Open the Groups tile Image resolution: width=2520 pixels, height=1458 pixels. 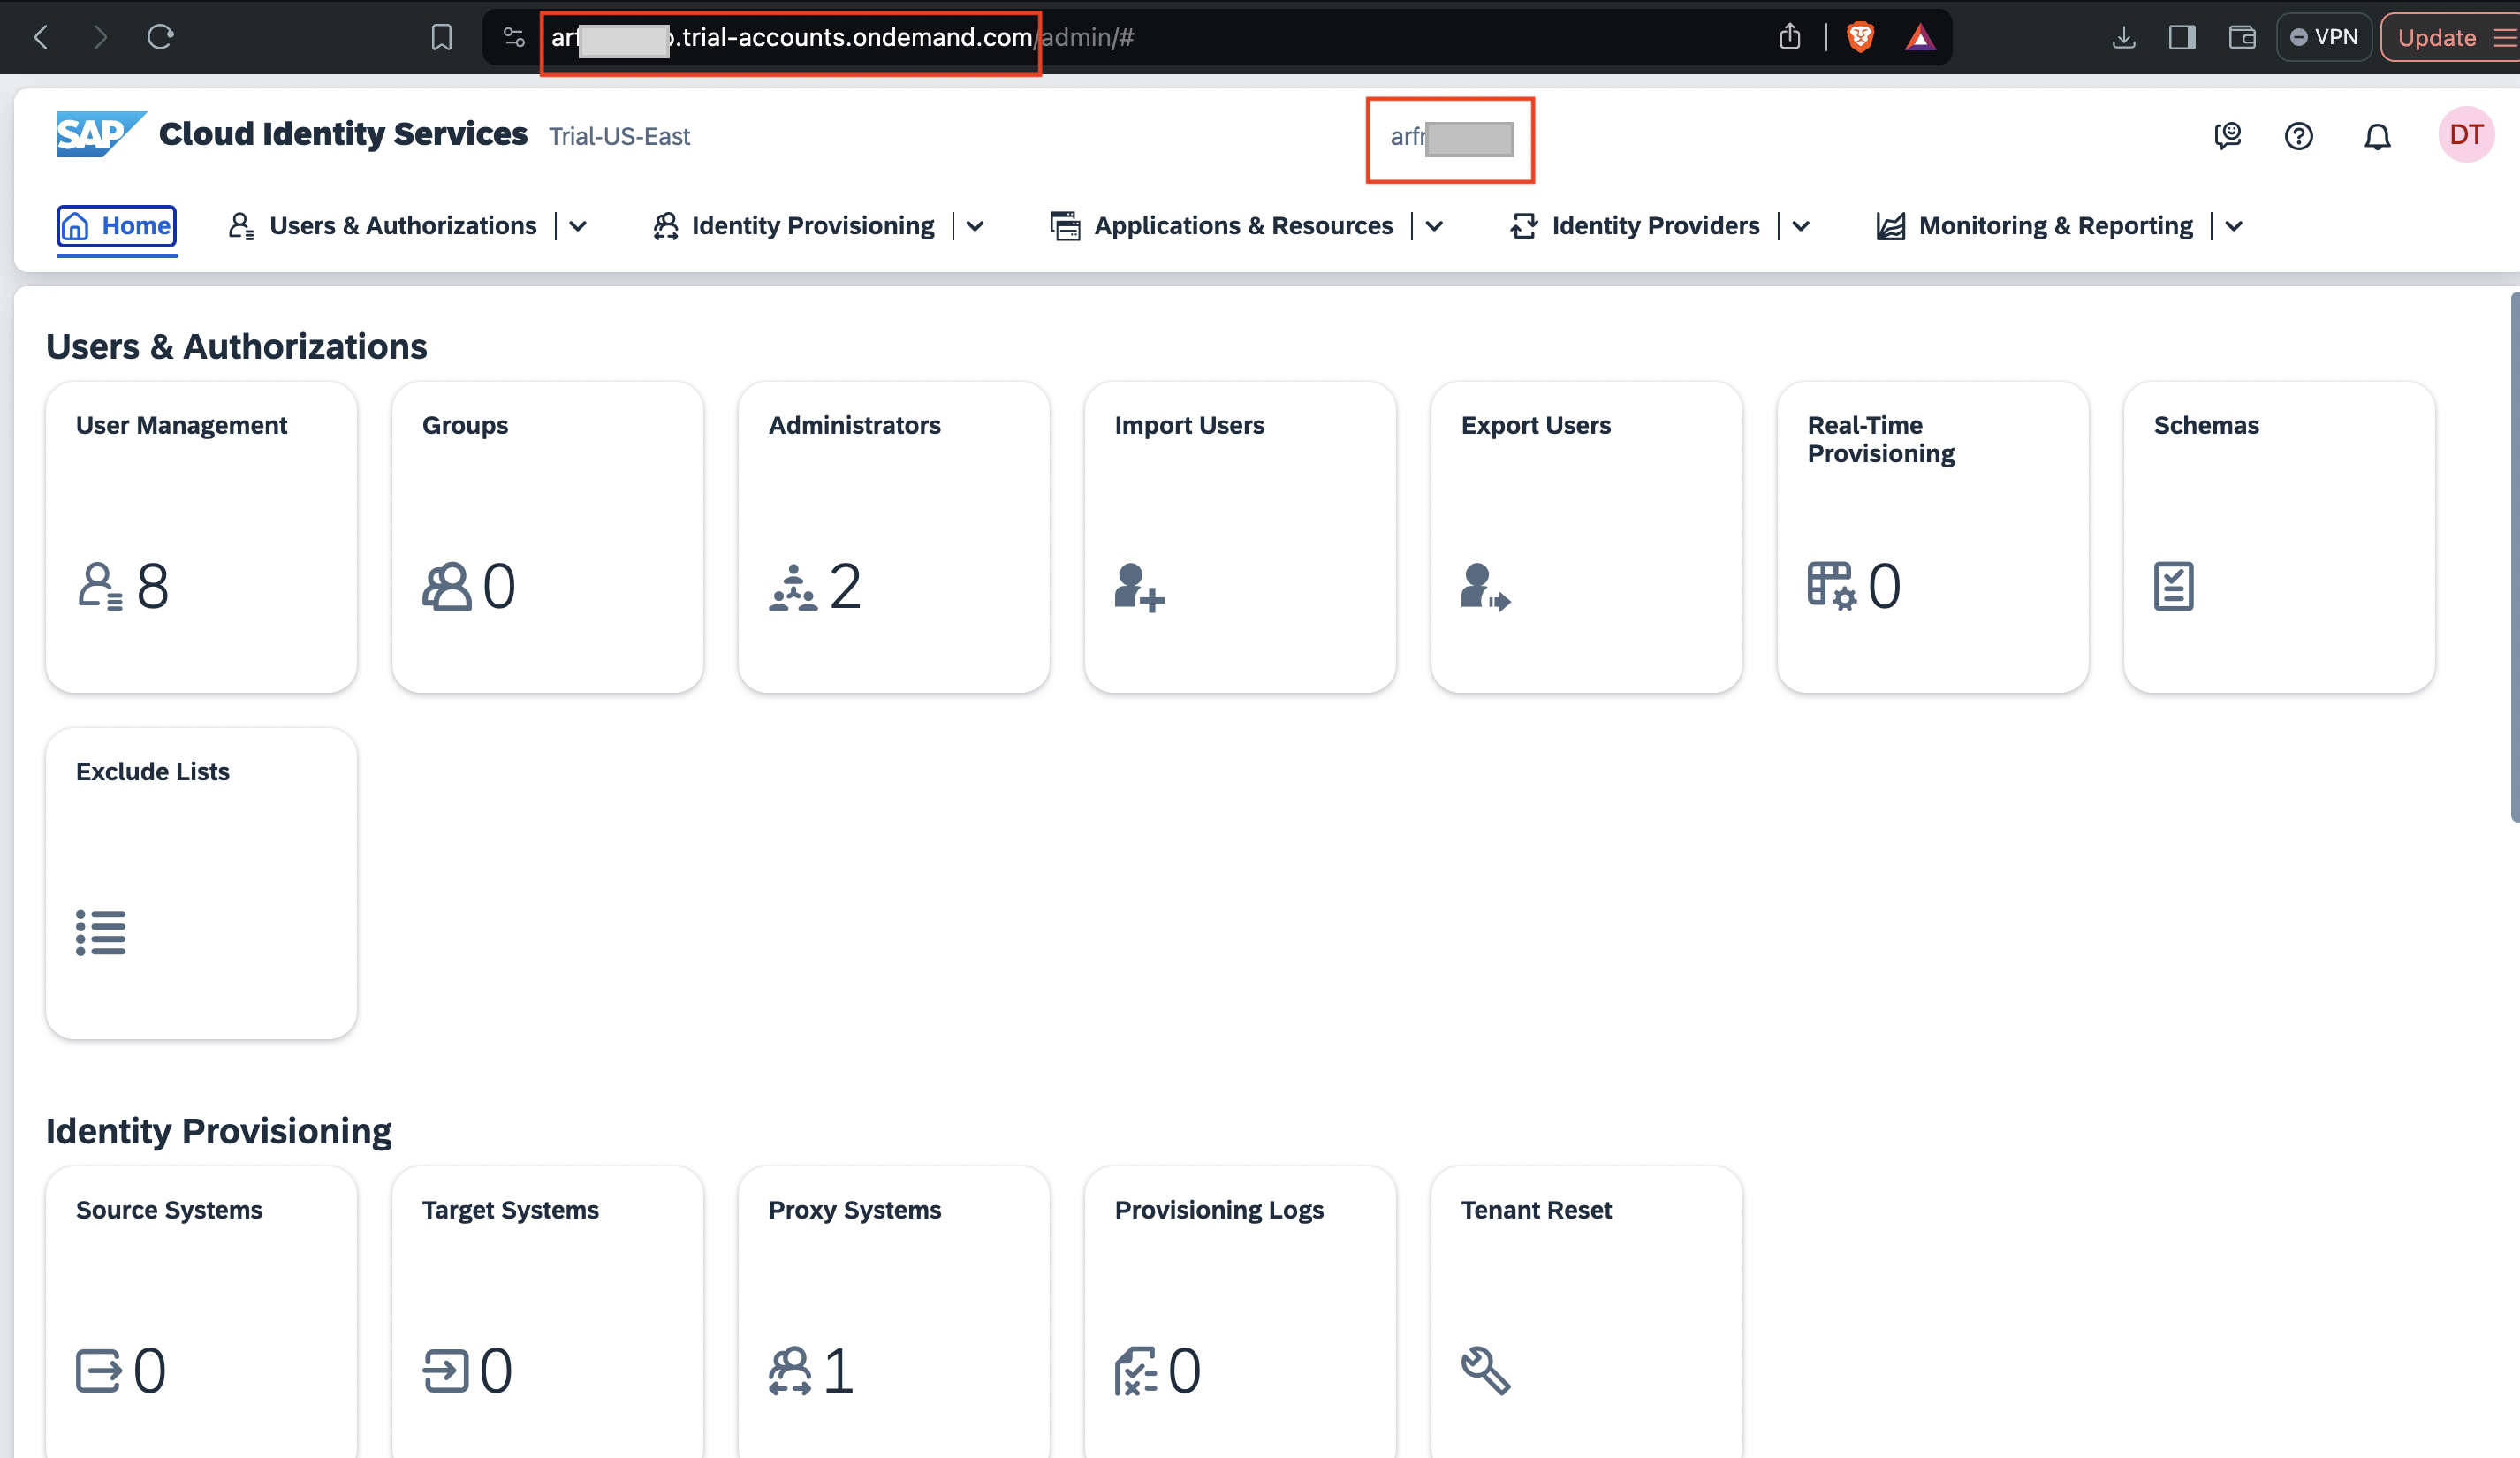[x=547, y=537]
